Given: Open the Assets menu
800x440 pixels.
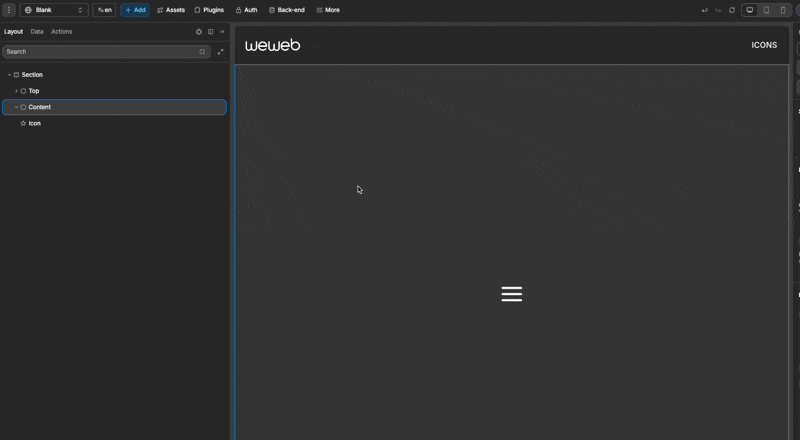Looking at the screenshot, I should pyautogui.click(x=171, y=10).
